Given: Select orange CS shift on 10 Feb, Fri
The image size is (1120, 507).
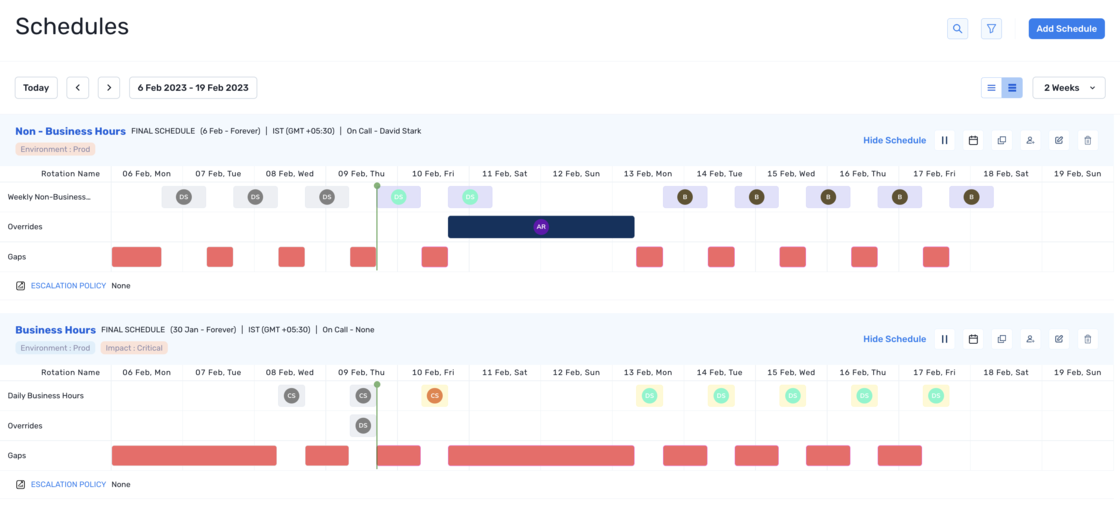Looking at the screenshot, I should tap(434, 396).
